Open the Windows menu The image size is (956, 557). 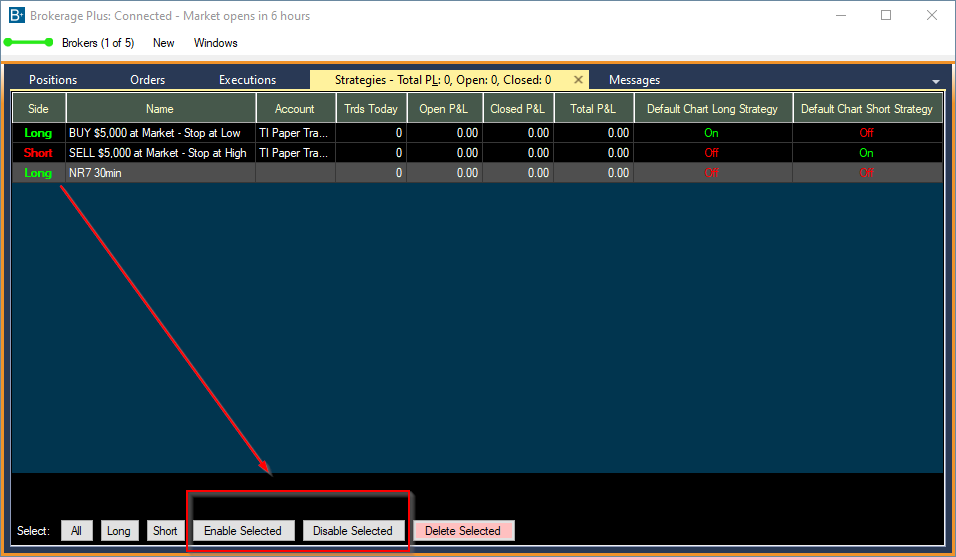tap(215, 43)
